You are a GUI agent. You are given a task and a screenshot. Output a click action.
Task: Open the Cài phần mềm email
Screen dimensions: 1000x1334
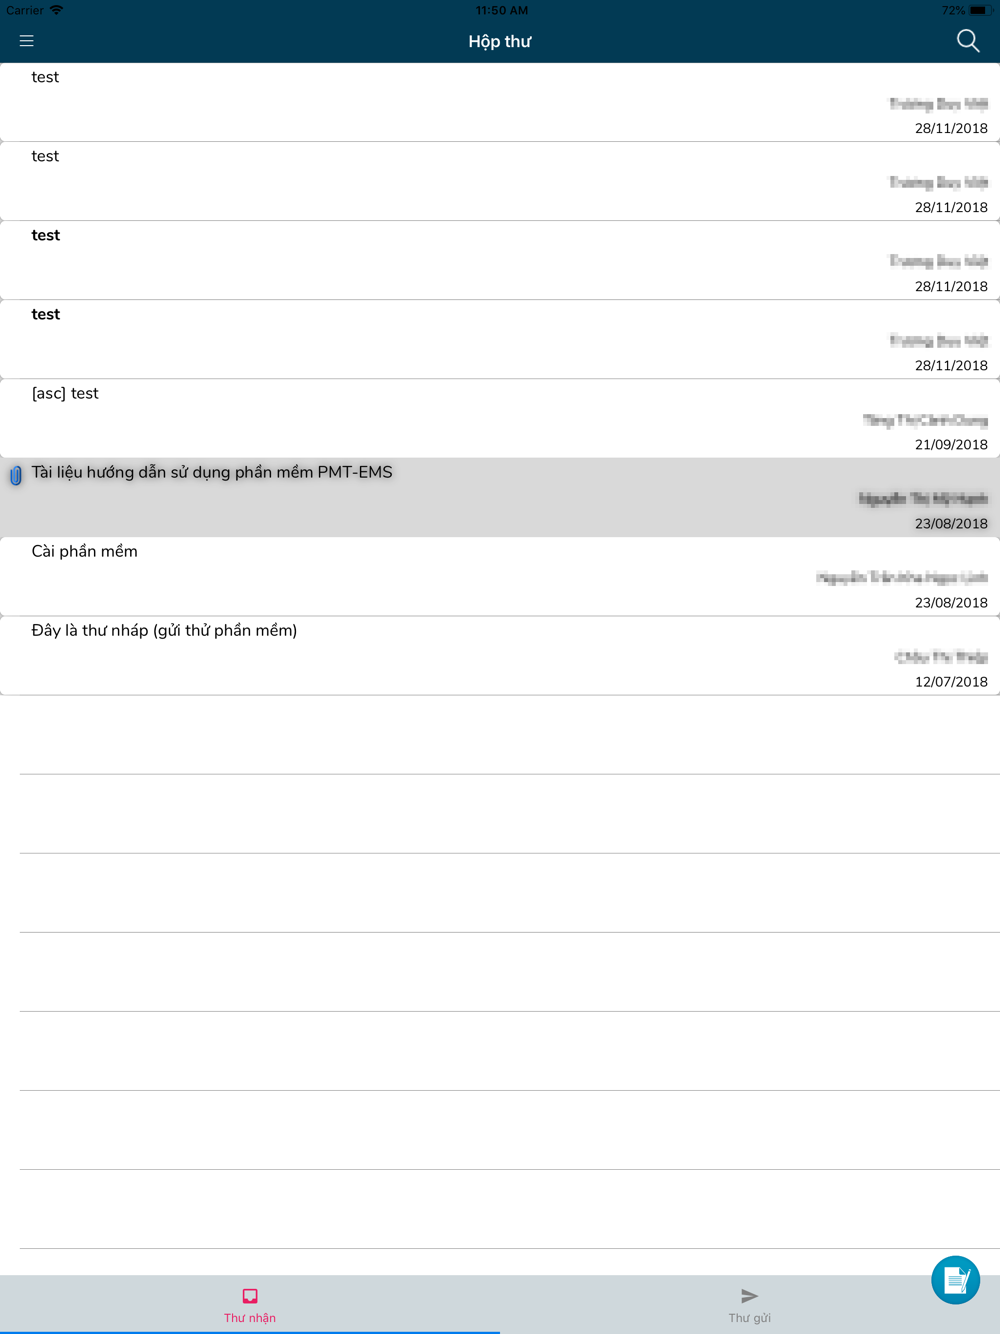coord(500,576)
